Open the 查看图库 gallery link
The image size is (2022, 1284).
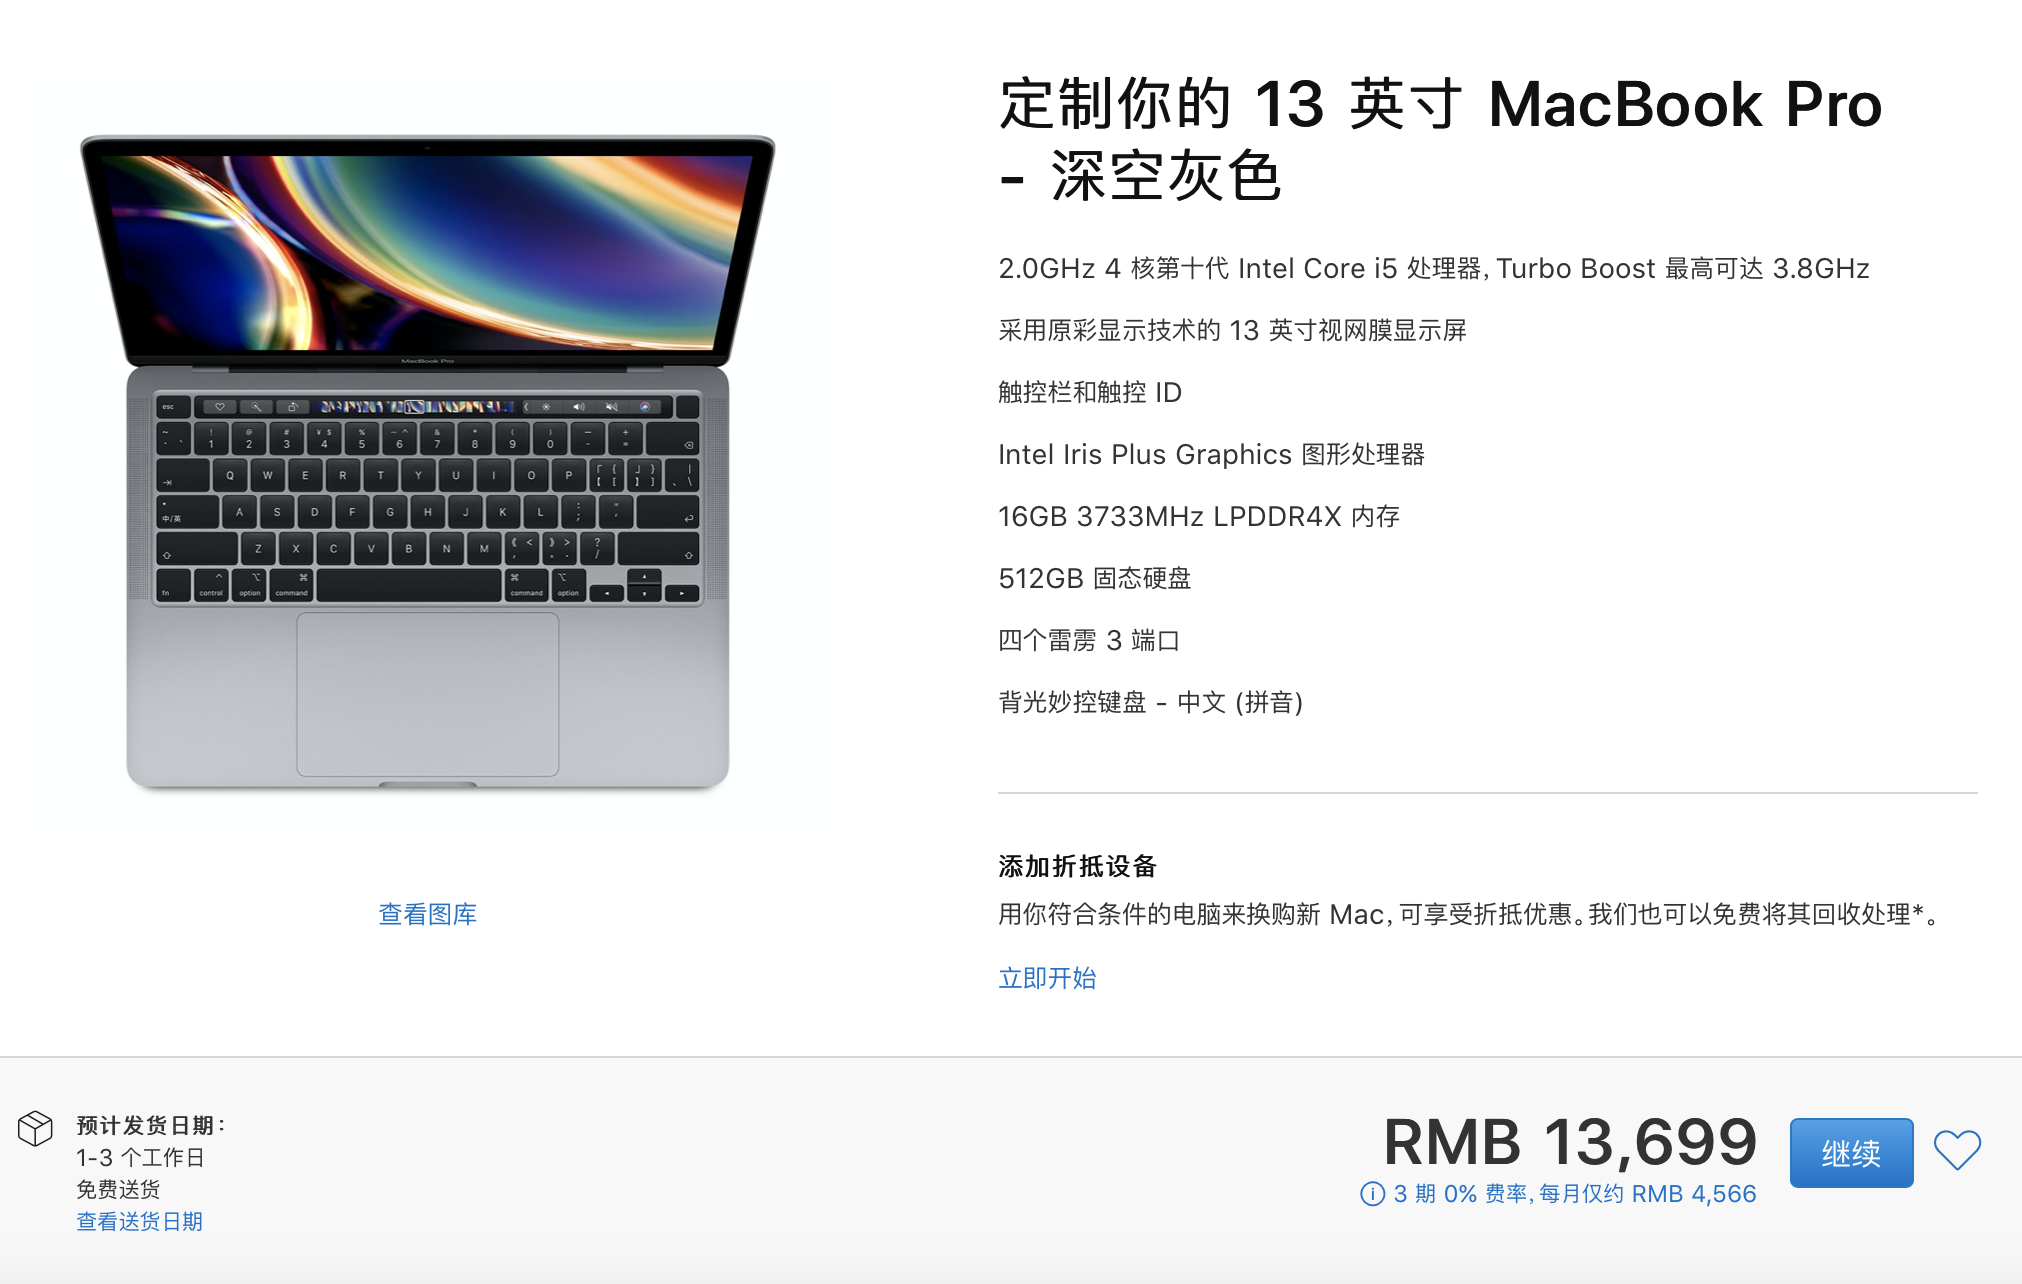pos(428,914)
